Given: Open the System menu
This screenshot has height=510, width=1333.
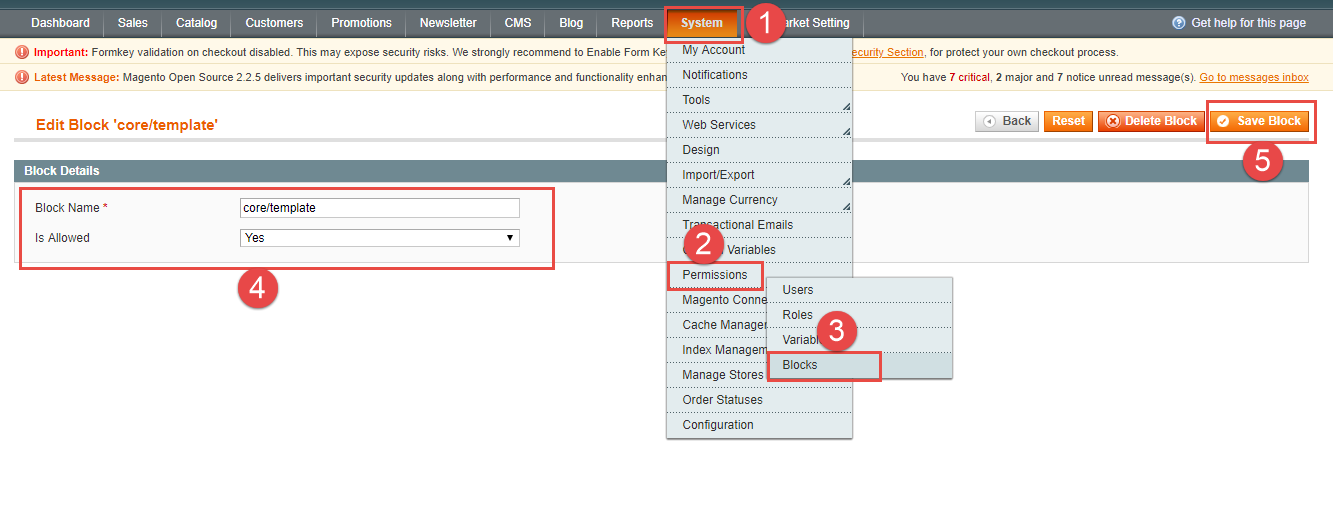Looking at the screenshot, I should pyautogui.click(x=701, y=23).
